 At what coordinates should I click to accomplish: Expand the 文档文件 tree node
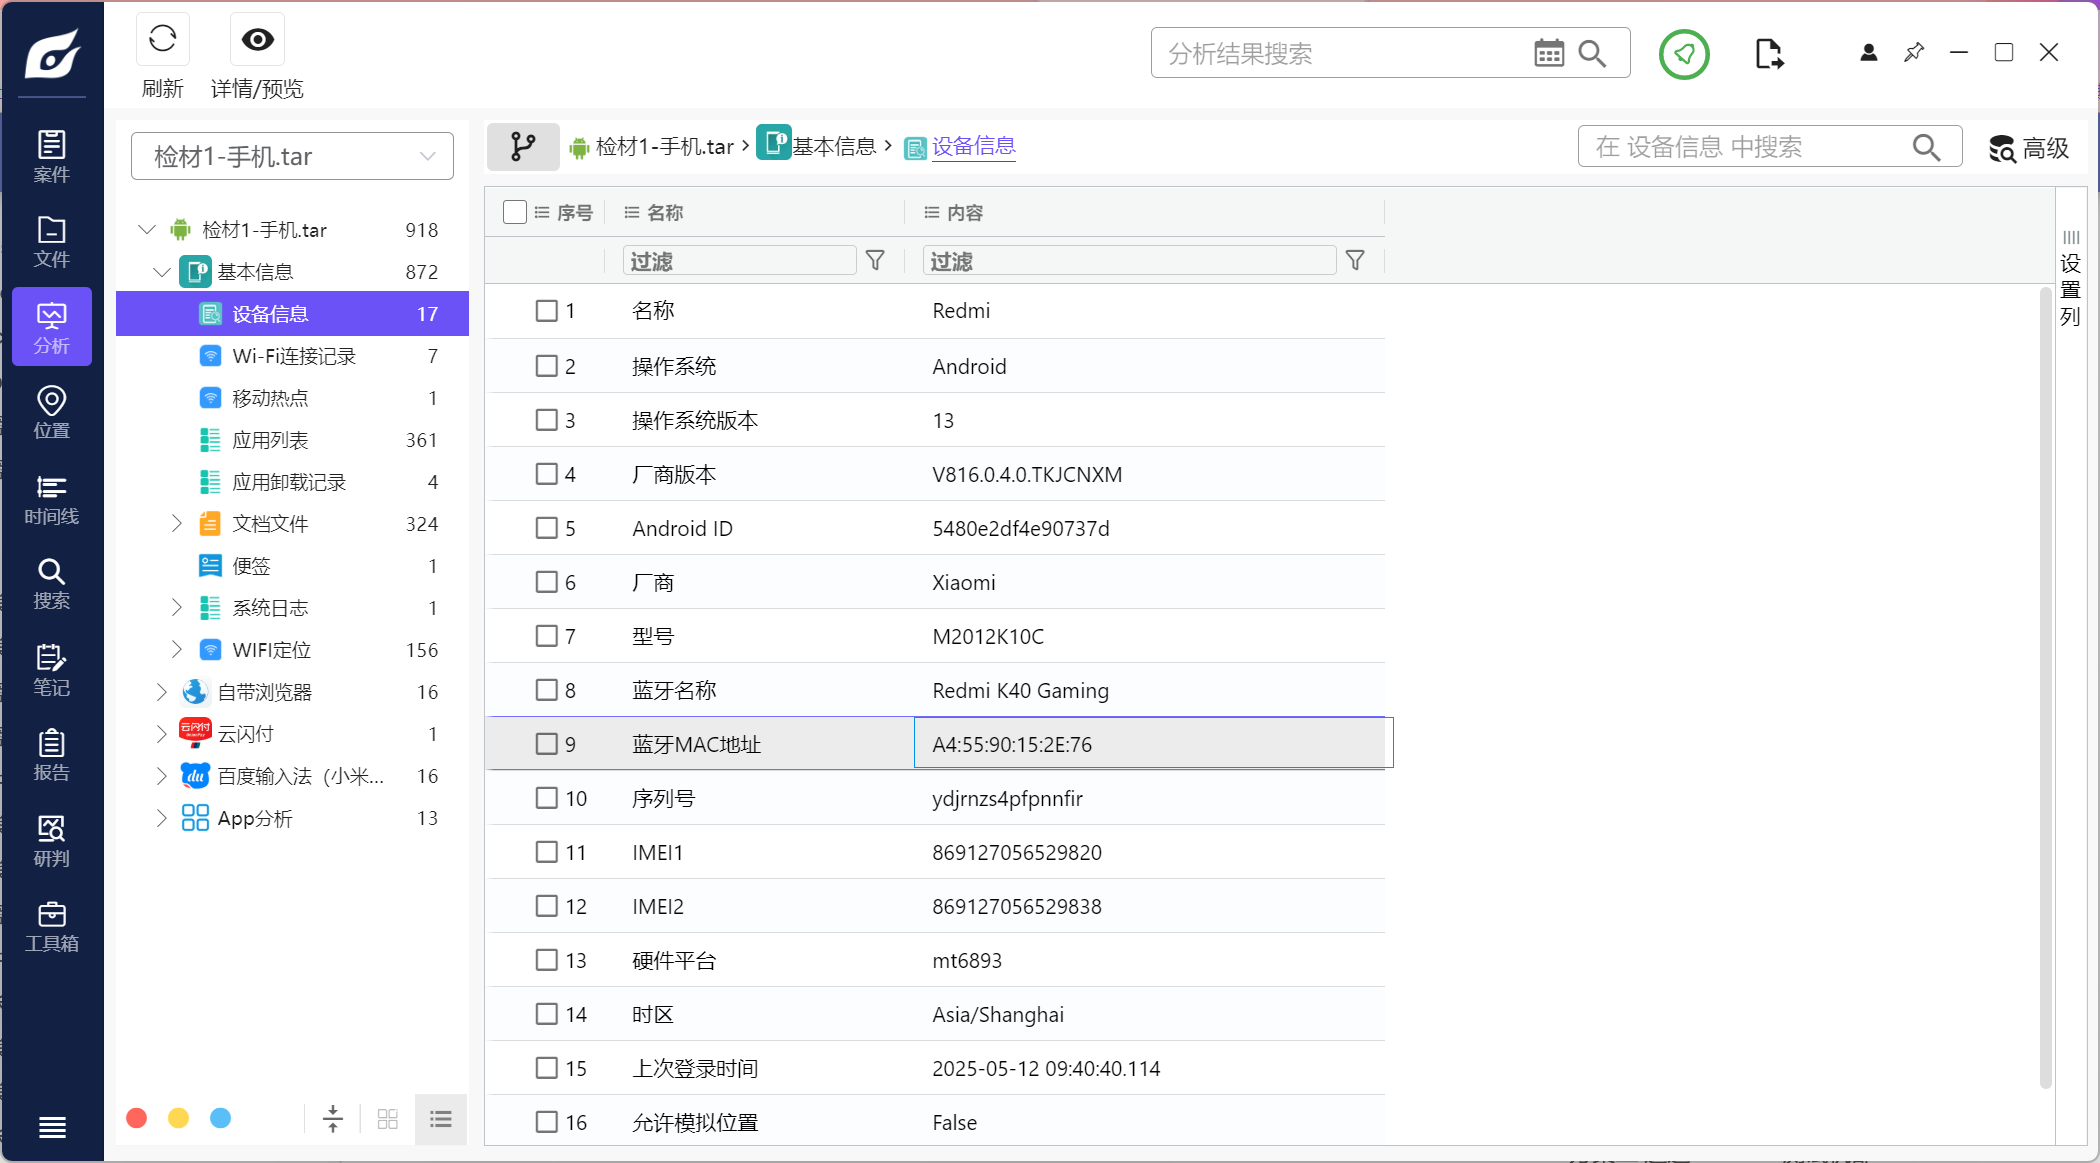tap(177, 523)
